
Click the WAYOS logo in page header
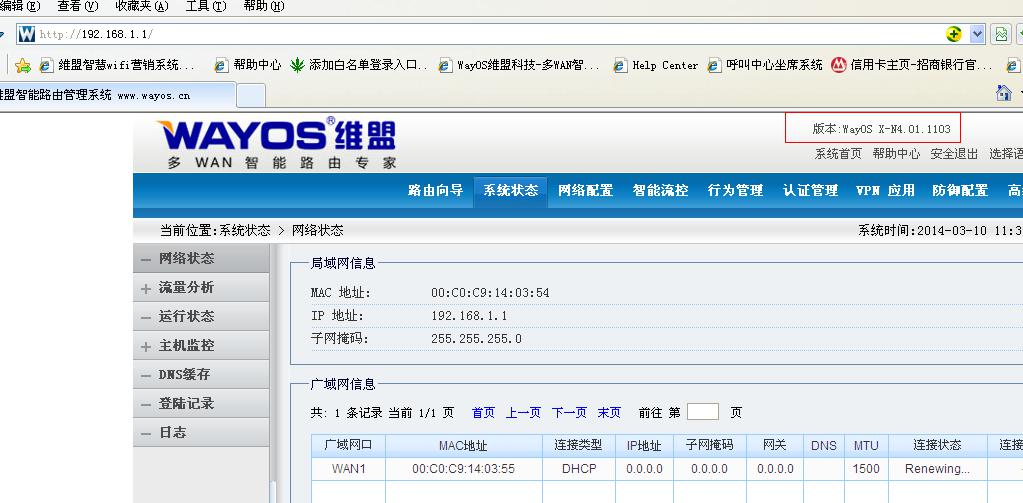click(276, 144)
